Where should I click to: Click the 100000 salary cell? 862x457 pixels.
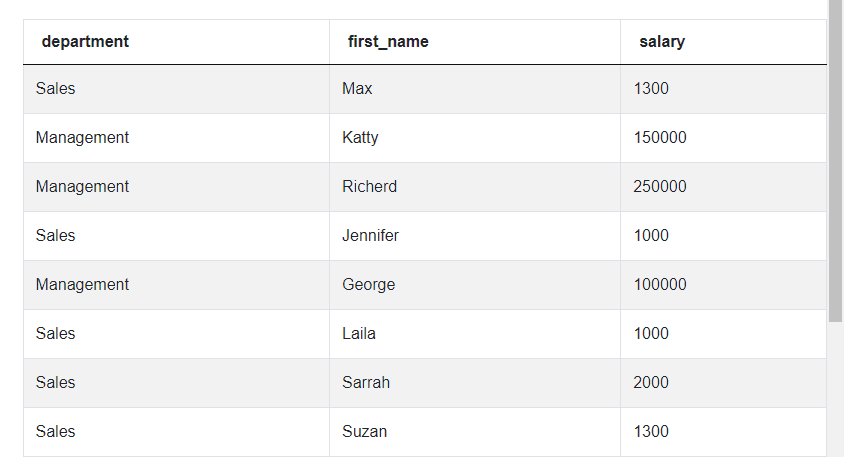pos(660,285)
